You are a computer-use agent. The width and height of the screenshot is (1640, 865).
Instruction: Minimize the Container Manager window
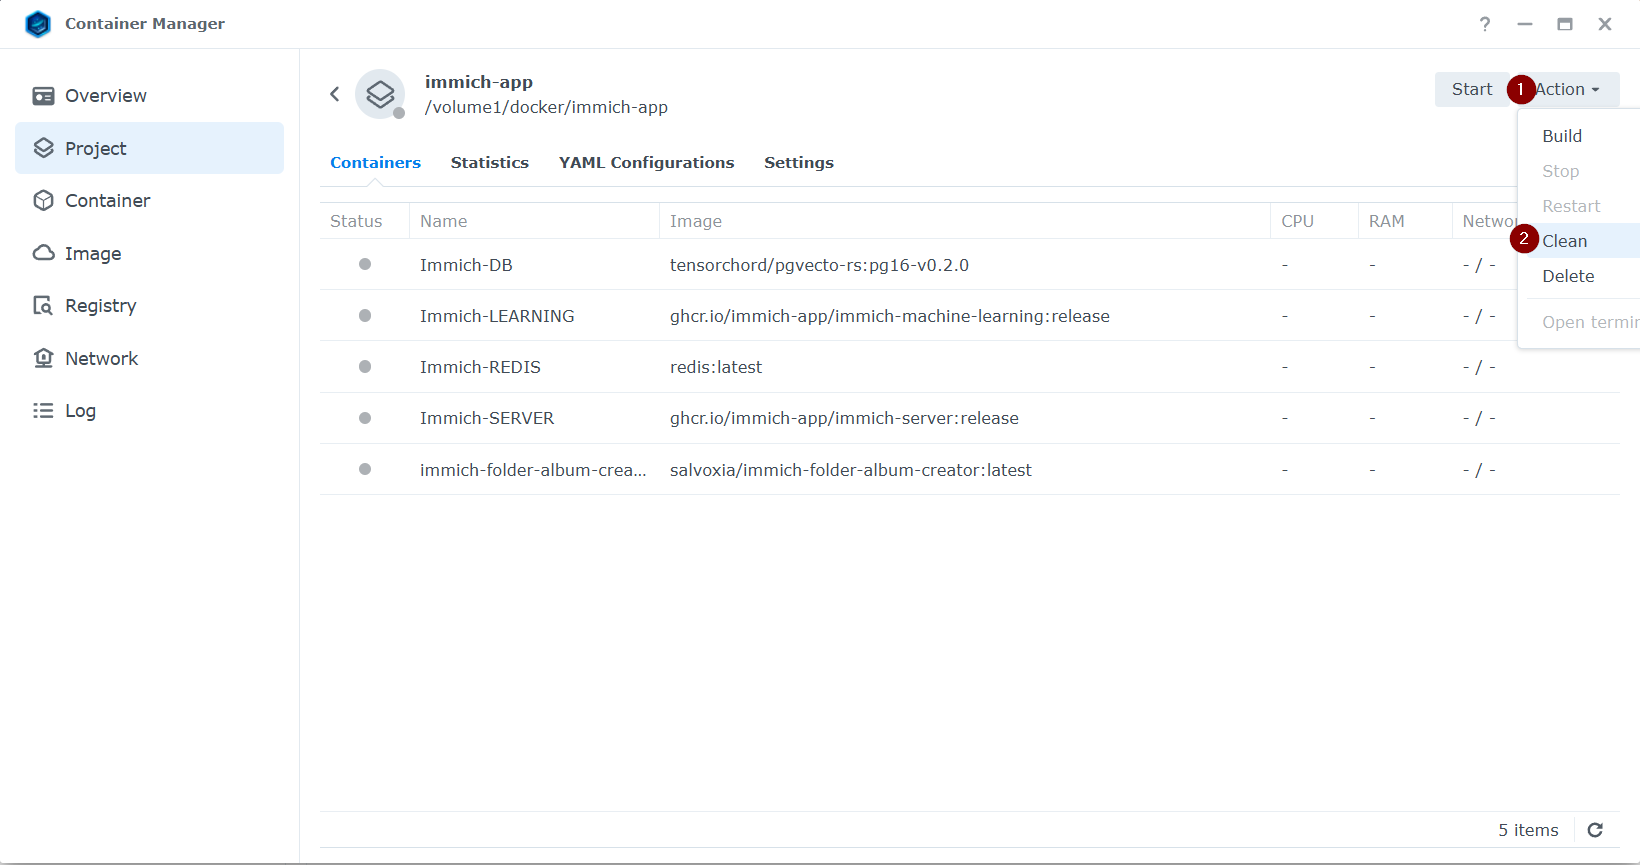[x=1525, y=24]
